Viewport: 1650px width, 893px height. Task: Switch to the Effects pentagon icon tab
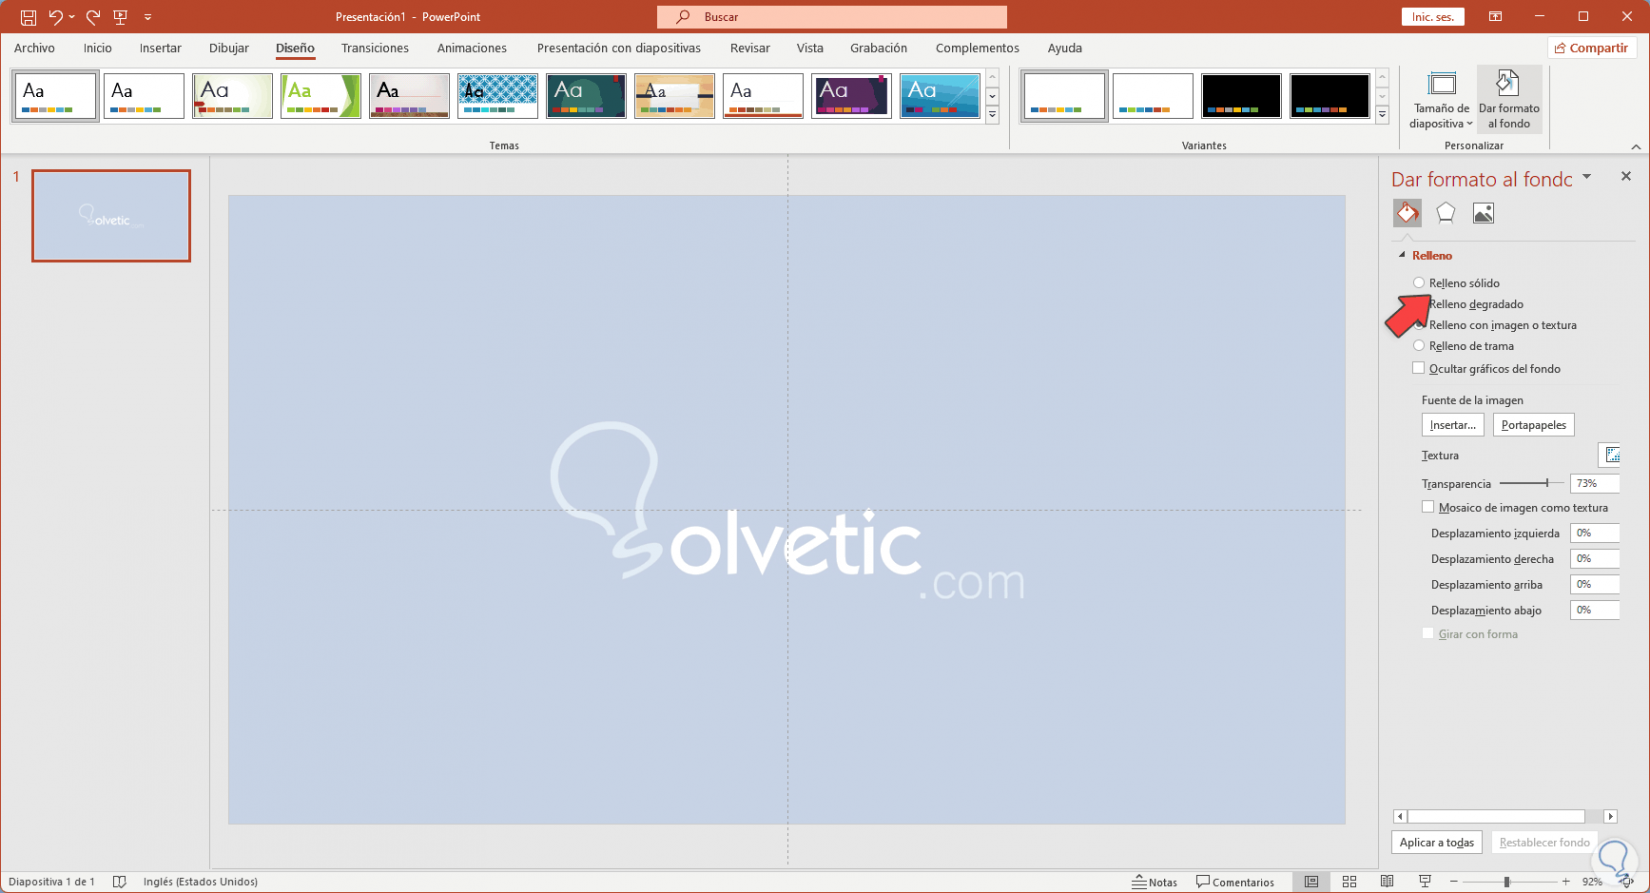(1445, 213)
